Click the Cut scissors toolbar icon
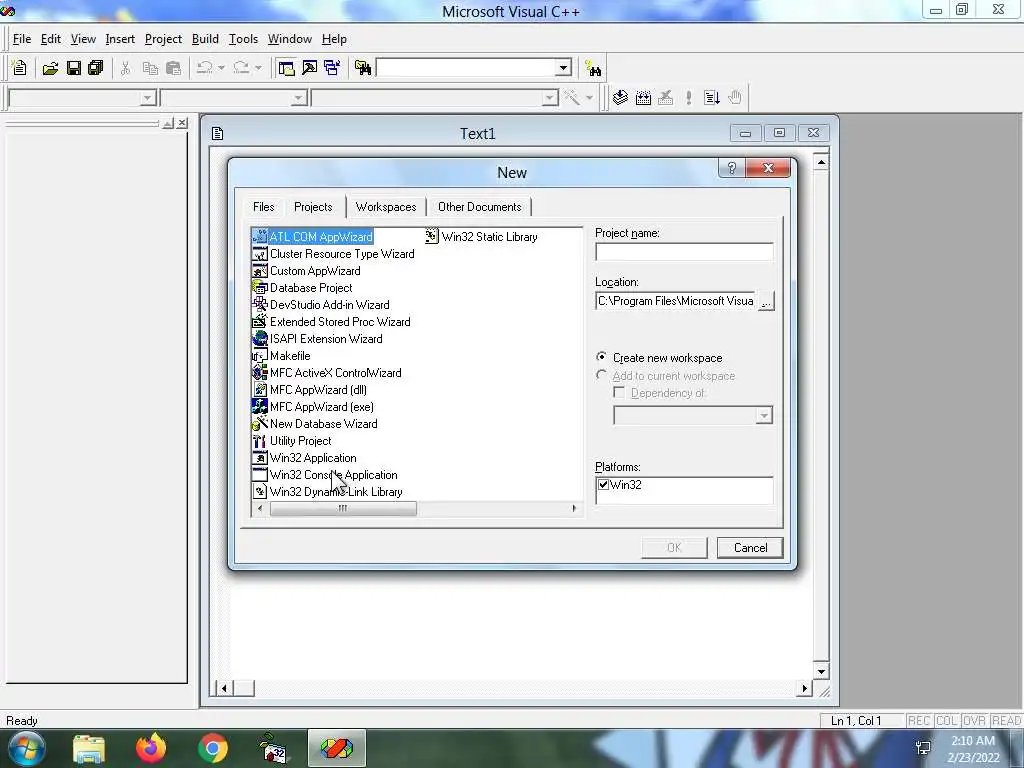Image resolution: width=1024 pixels, height=768 pixels. coord(125,67)
